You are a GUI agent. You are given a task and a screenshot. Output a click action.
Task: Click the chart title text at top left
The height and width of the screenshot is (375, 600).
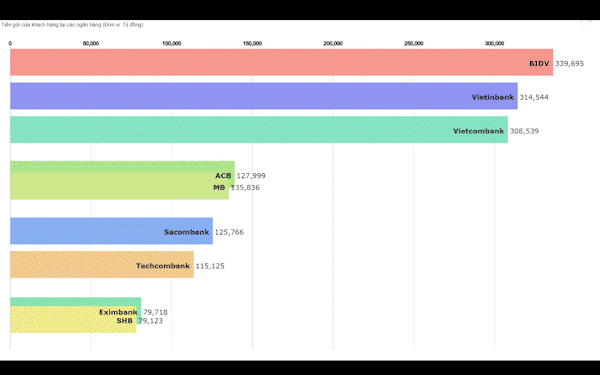point(72,25)
